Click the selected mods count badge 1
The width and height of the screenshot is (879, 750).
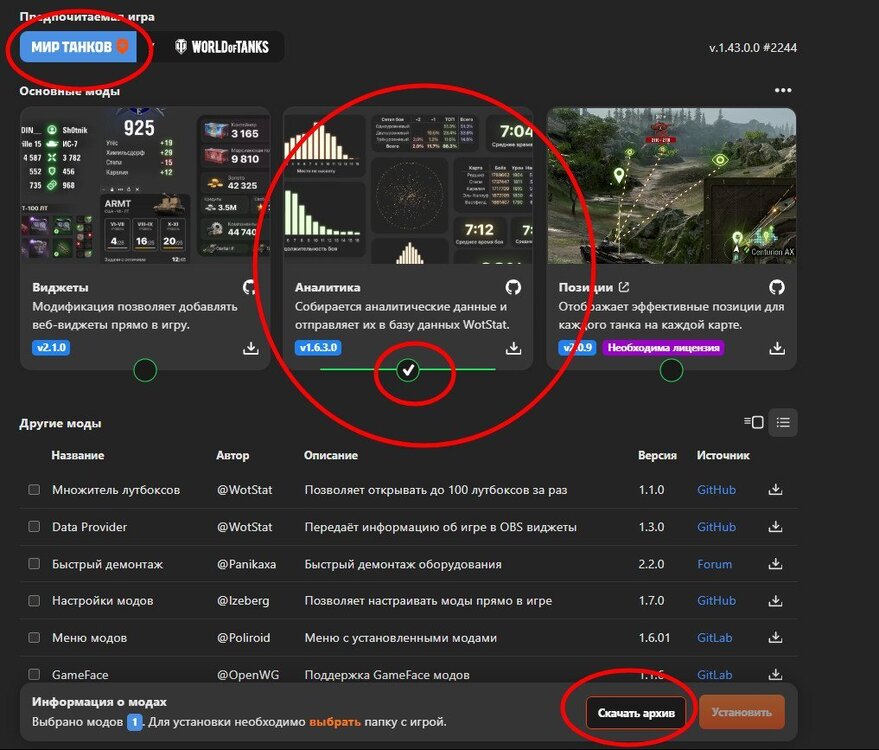click(135, 722)
